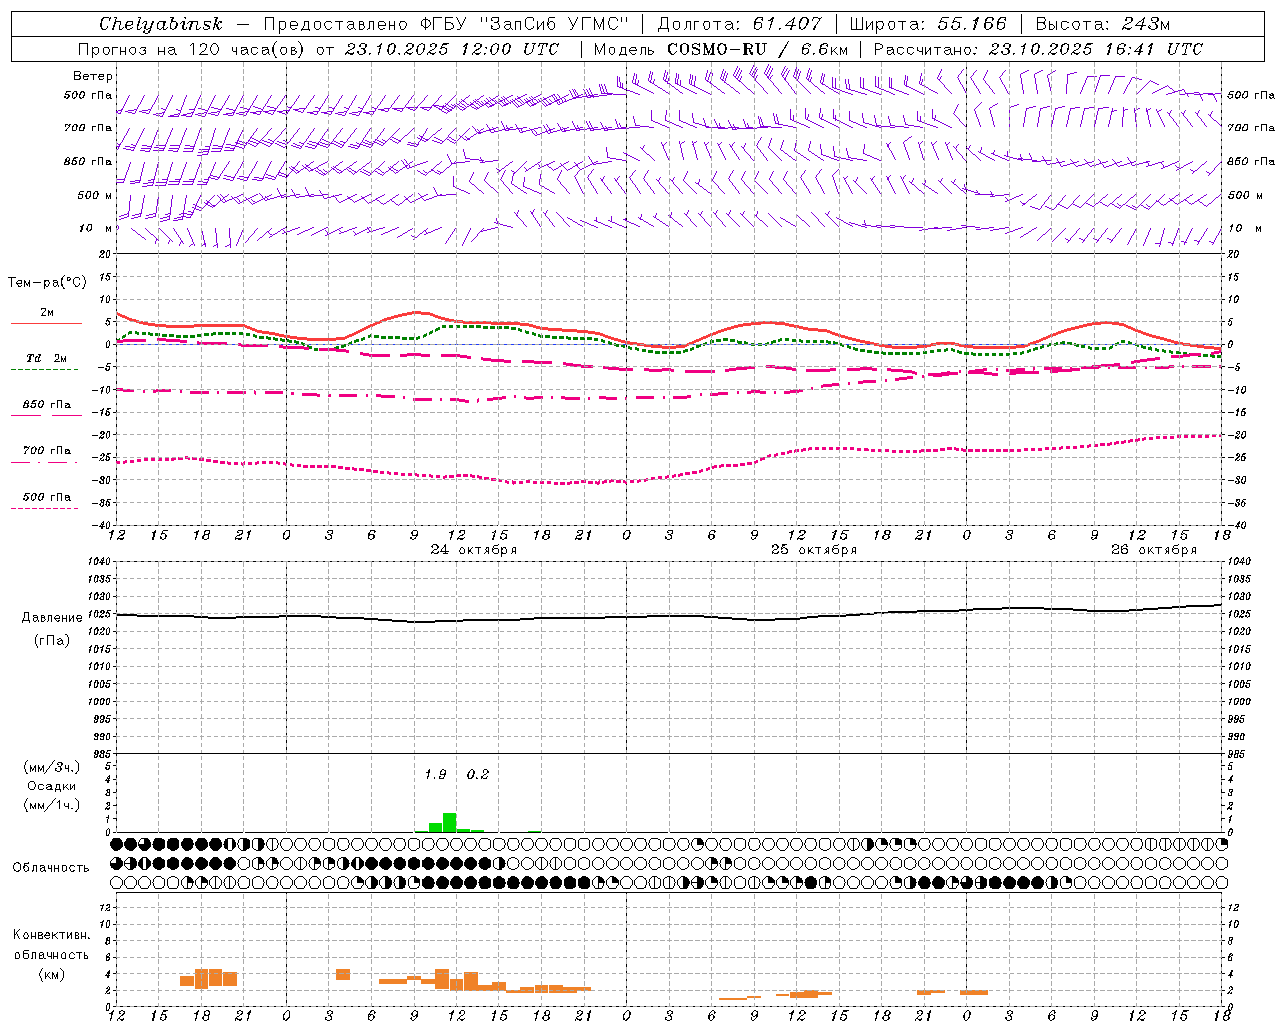1280x1024 pixels.
Task: Click the '25 октября' date label
Action: pos(814,550)
